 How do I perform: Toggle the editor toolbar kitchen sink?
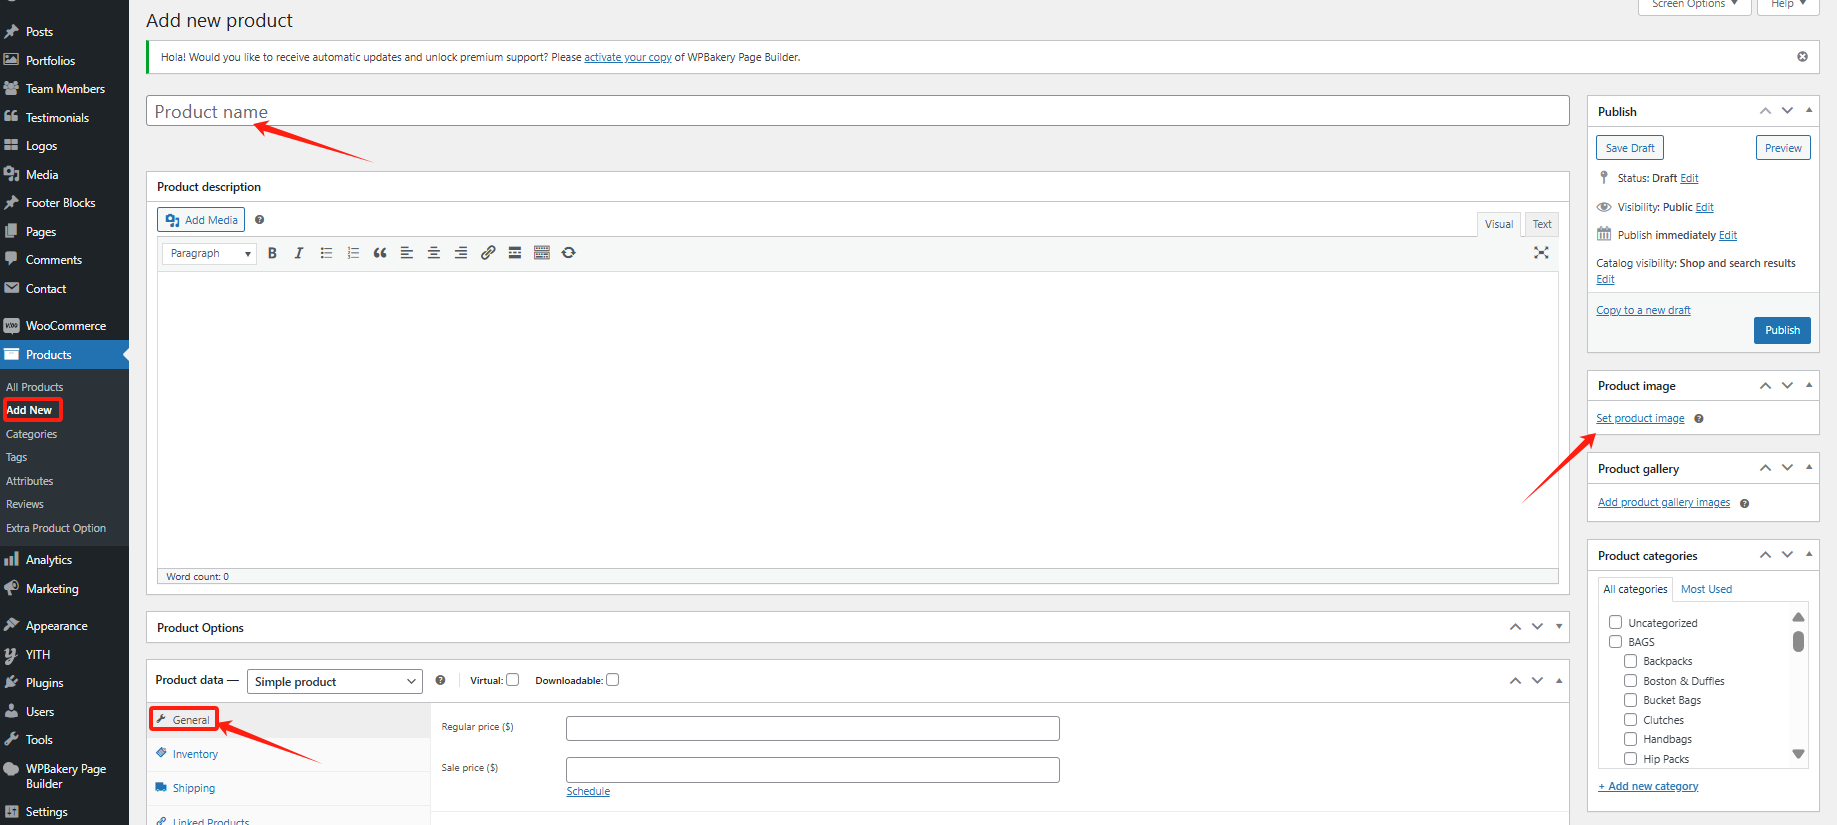[542, 253]
